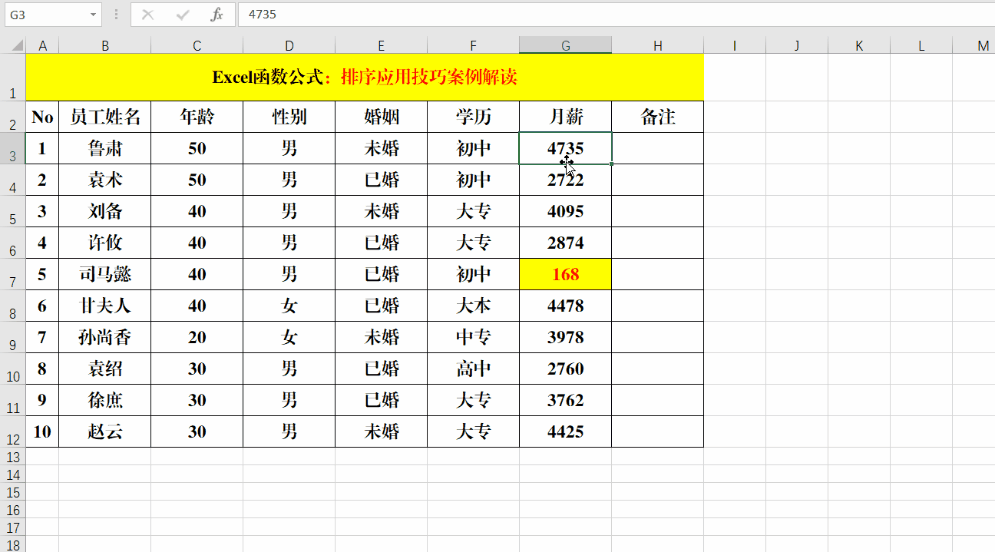Click salary cell 2722

tap(565, 180)
